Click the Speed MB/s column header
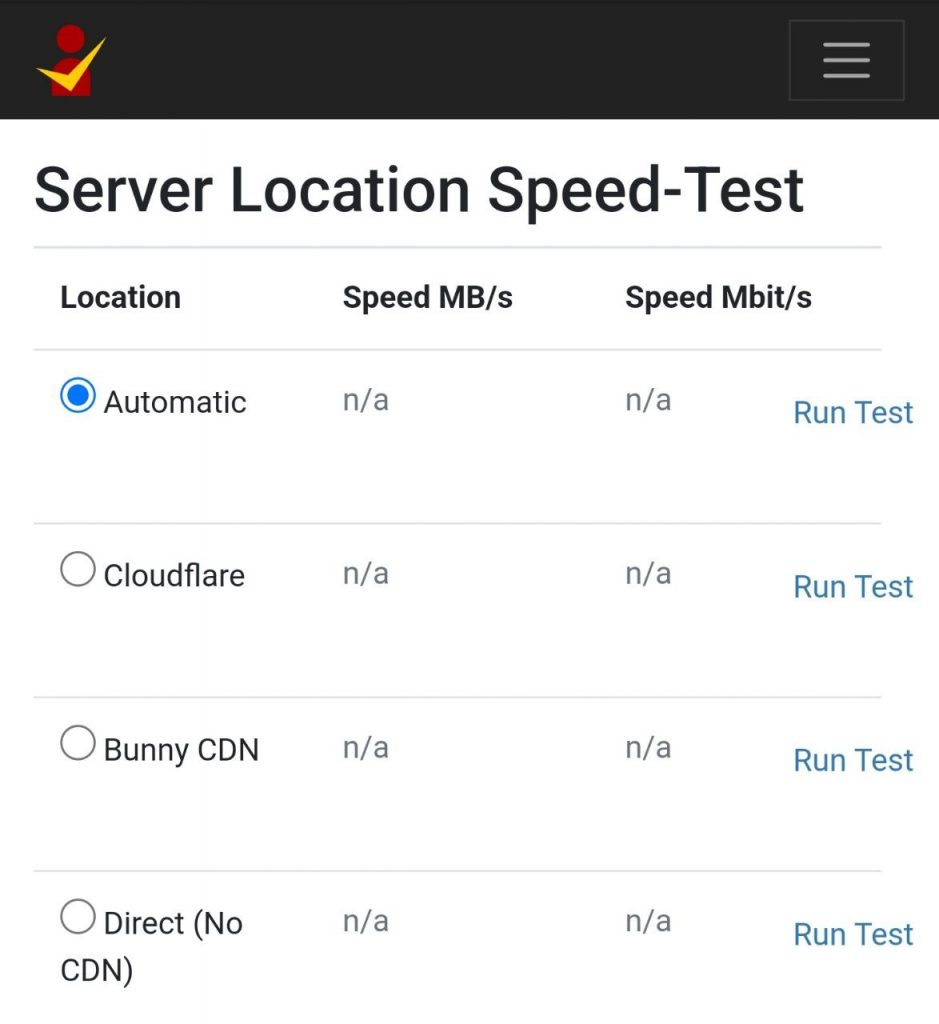Image resolution: width=939 pixels, height=1024 pixels. (428, 298)
